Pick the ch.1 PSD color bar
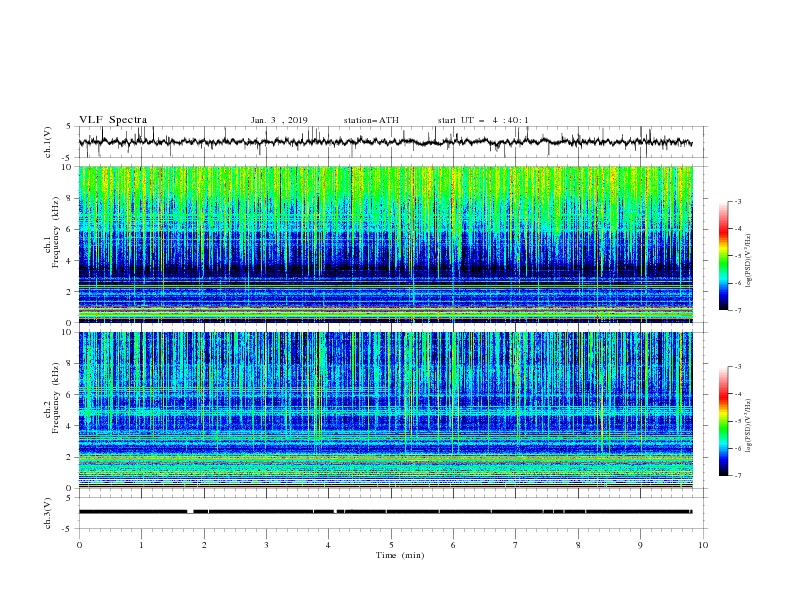This screenshot has height=612, width=792. click(723, 255)
